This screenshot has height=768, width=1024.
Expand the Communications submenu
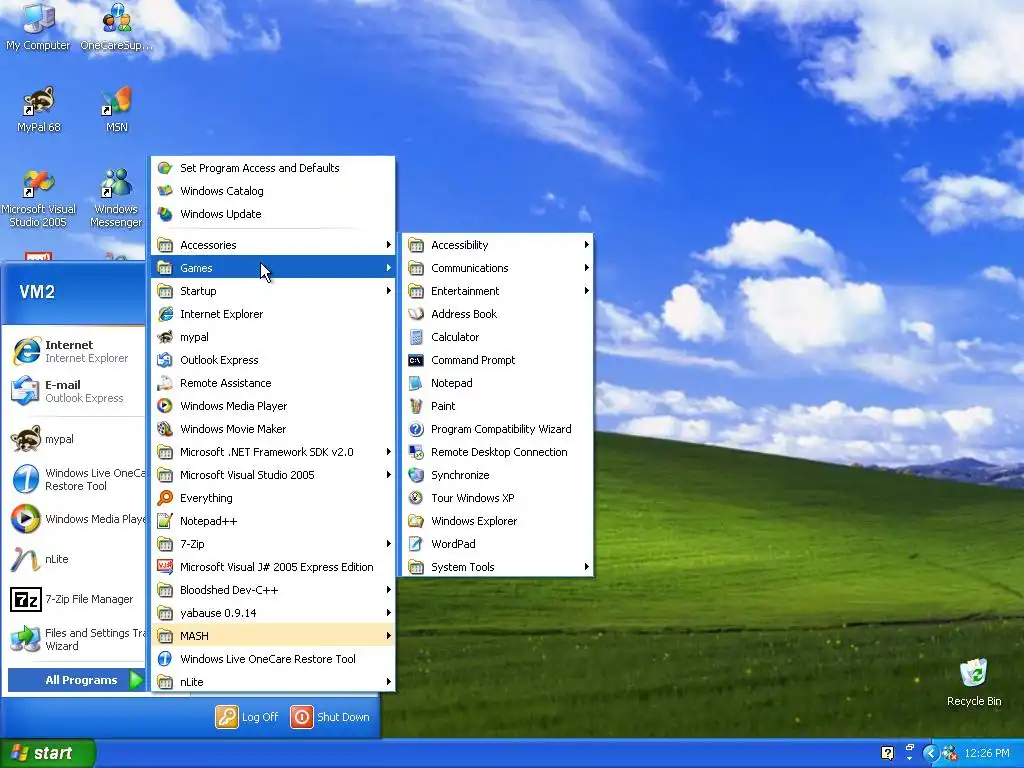[x=498, y=268]
